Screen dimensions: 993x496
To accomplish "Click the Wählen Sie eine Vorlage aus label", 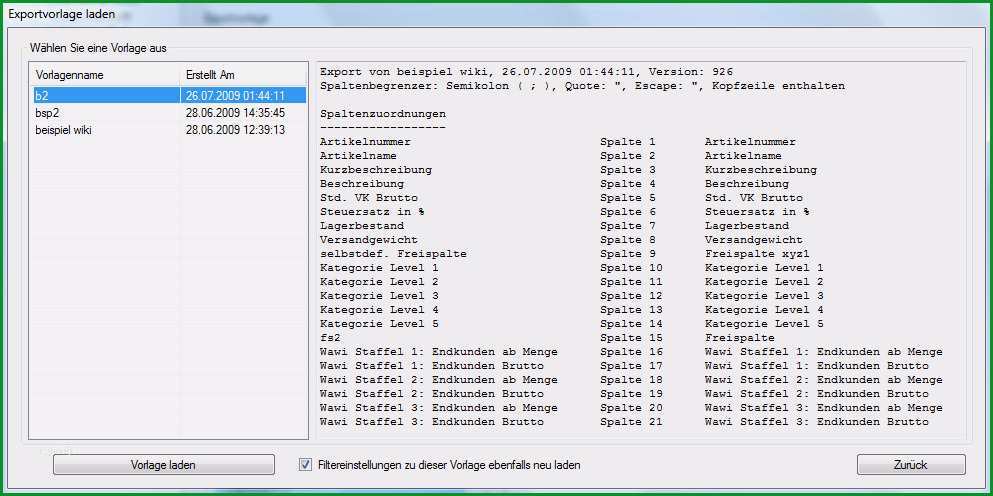I will [x=98, y=48].
